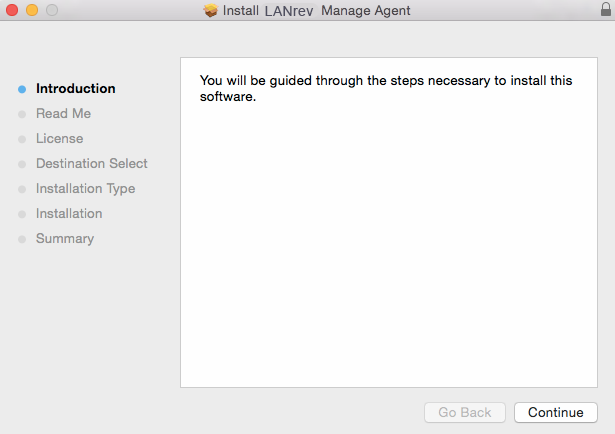This screenshot has height=434, width=615.
Task: Select the Destination Select step label
Action: (x=91, y=163)
